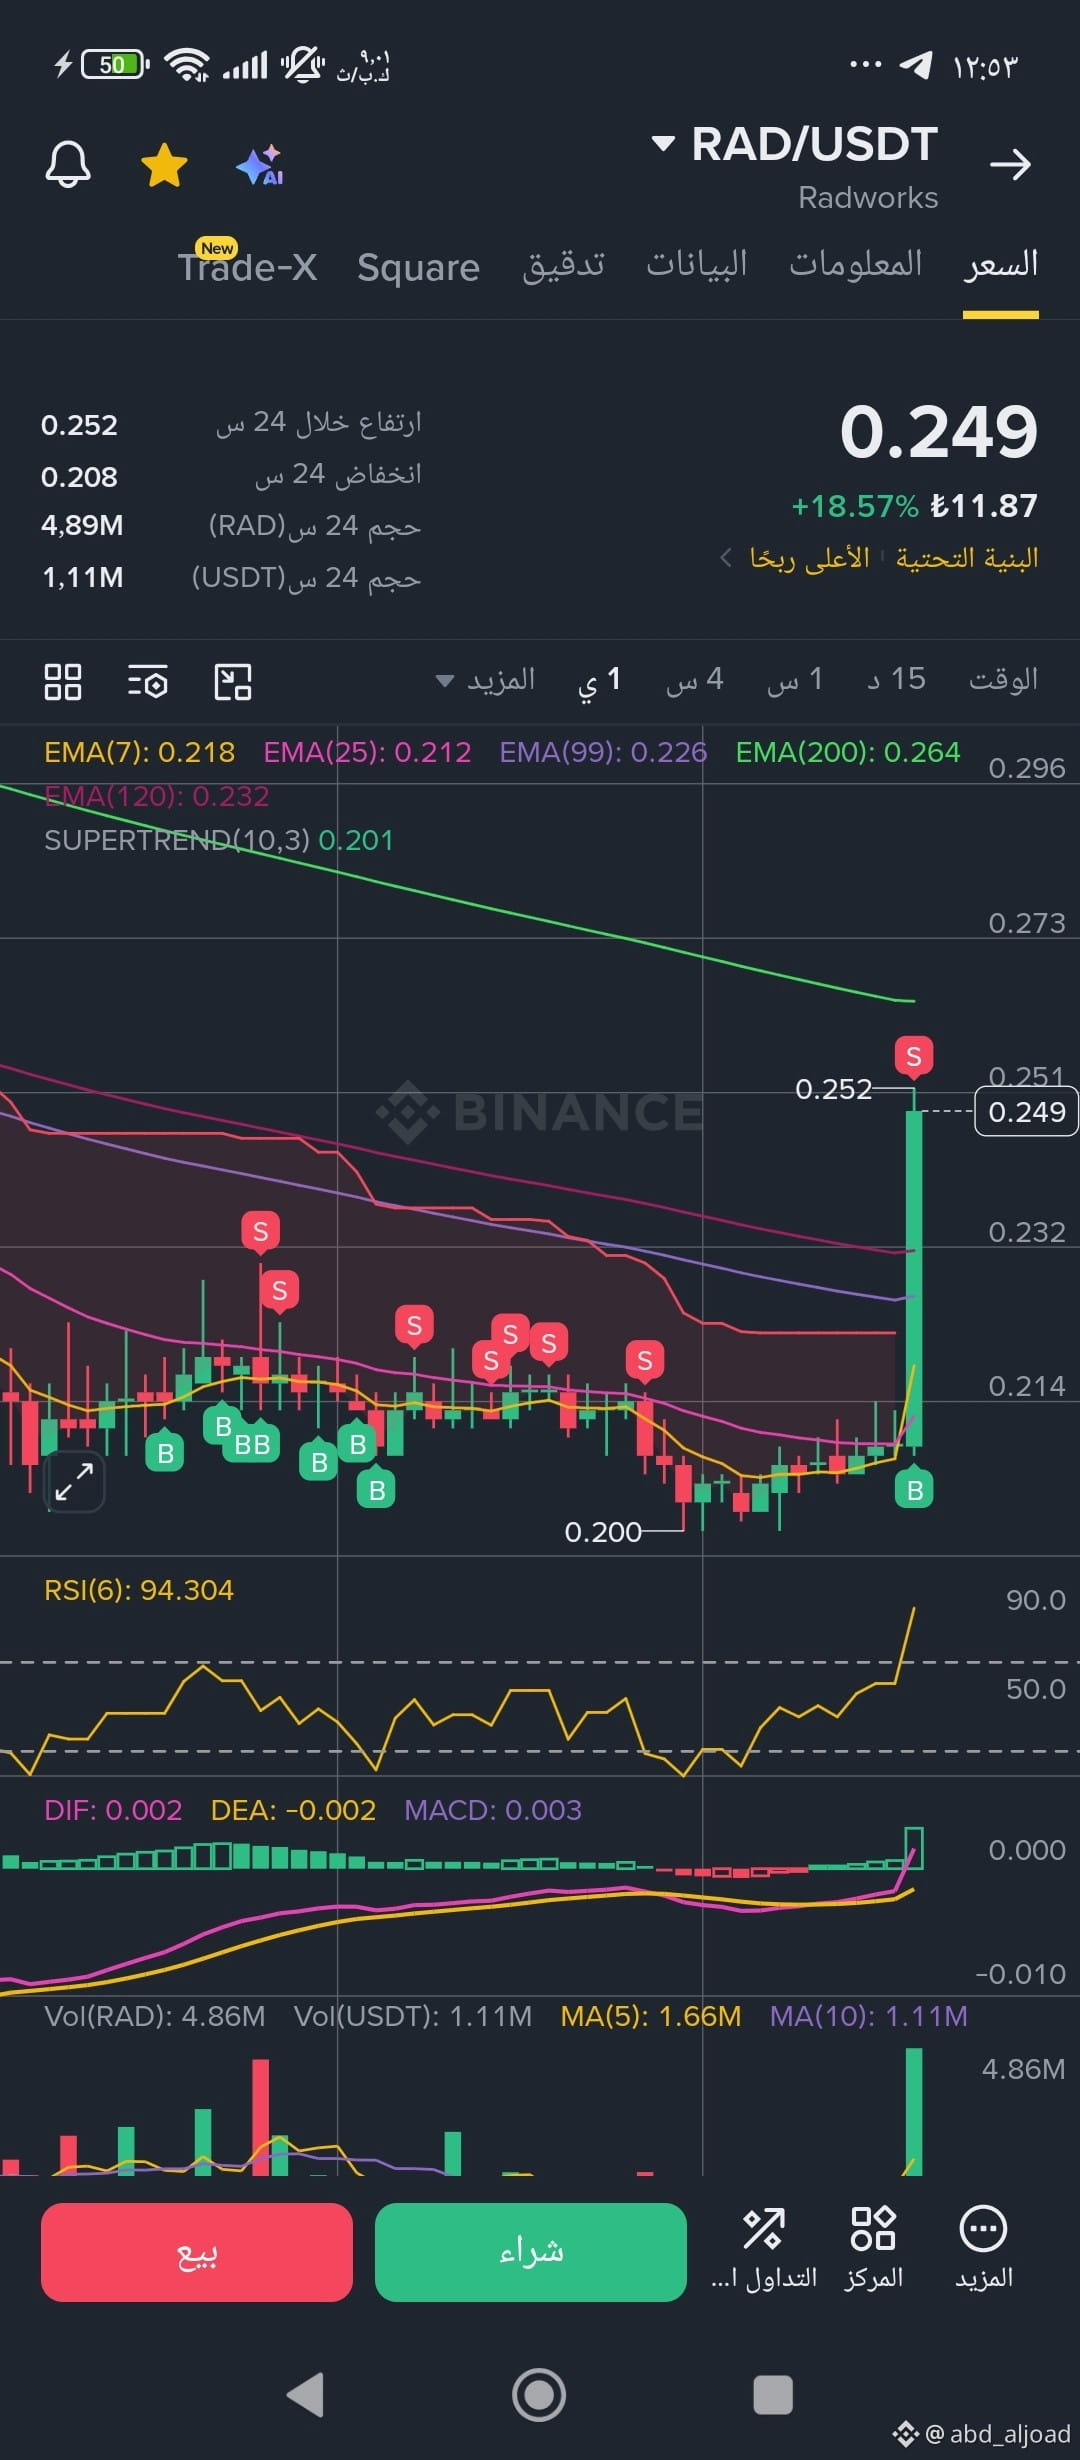
Task: Tap the Android back navigation button
Action: tap(305, 2394)
